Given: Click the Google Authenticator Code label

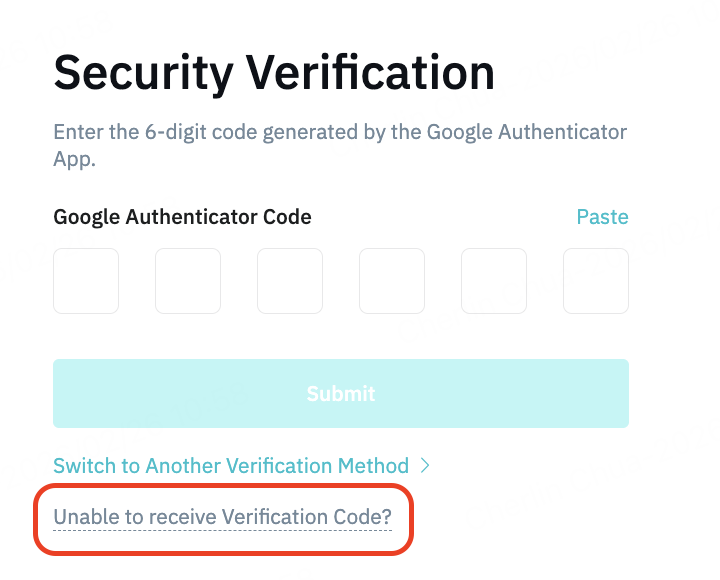Looking at the screenshot, I should point(182,217).
